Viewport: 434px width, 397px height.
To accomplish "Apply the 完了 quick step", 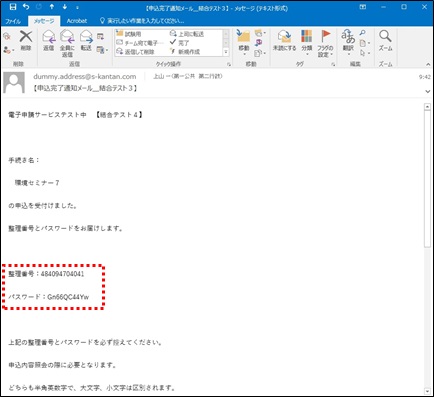I will point(179,43).
